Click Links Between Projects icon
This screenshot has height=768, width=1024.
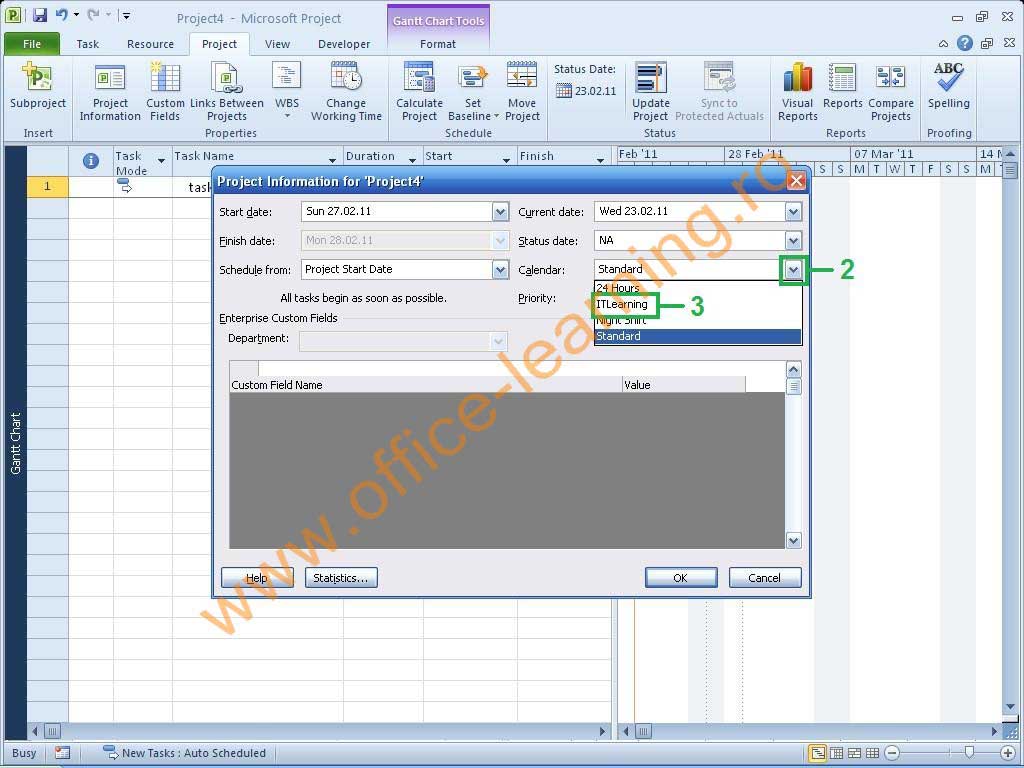coord(227,78)
